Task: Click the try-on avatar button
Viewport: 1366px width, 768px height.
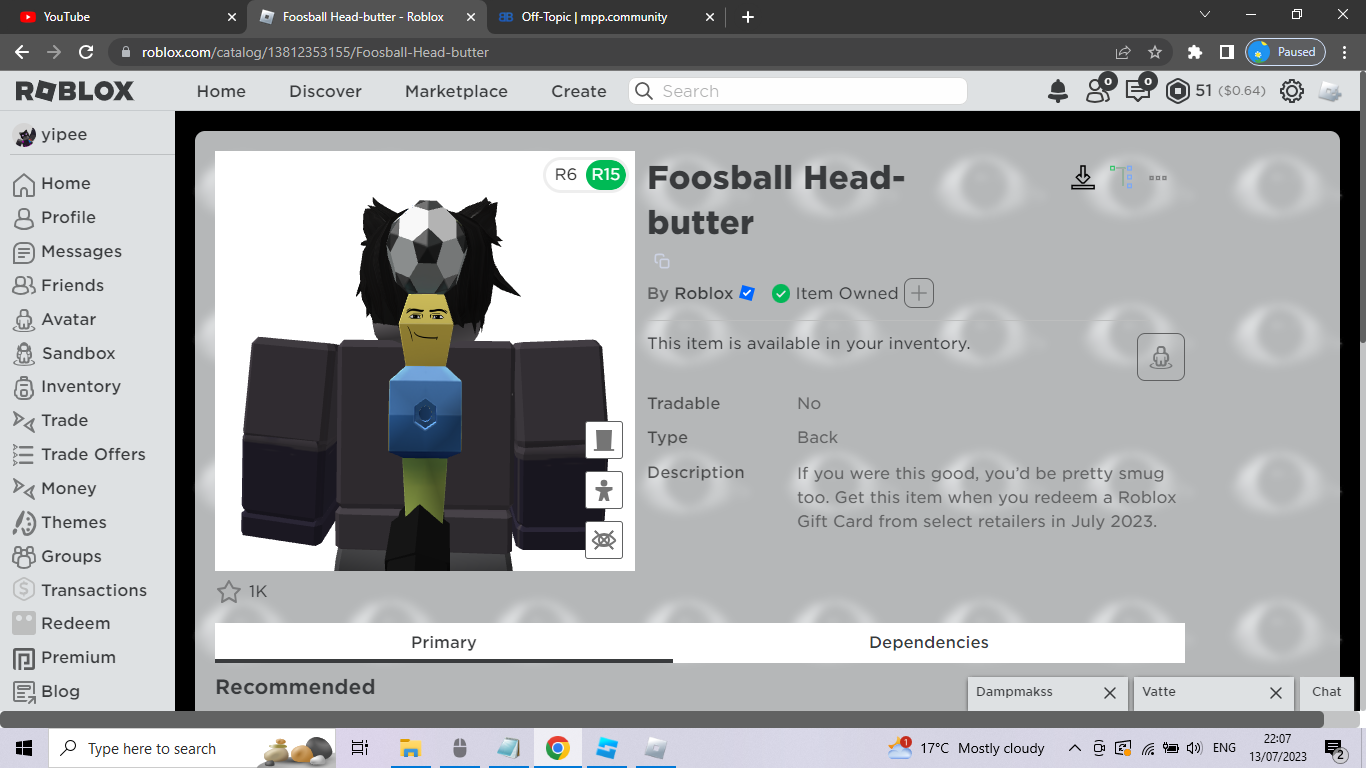Action: [x=1161, y=357]
